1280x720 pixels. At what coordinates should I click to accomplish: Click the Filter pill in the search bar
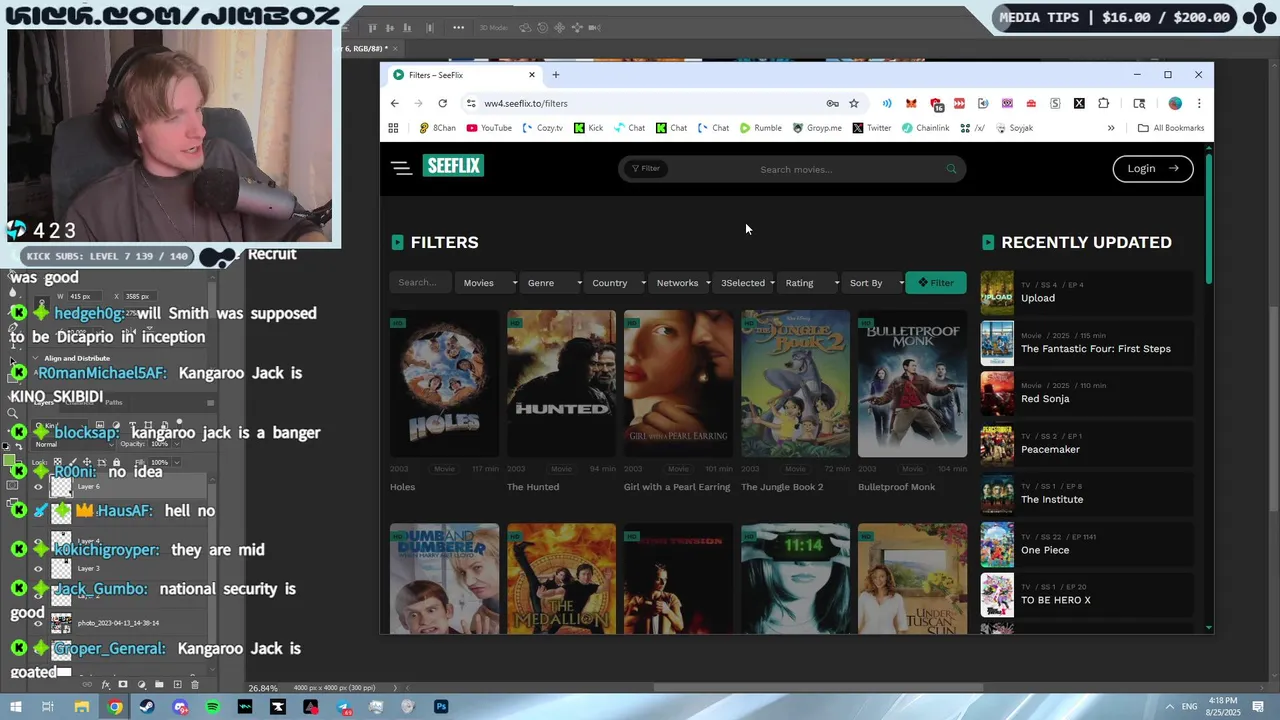click(x=645, y=168)
